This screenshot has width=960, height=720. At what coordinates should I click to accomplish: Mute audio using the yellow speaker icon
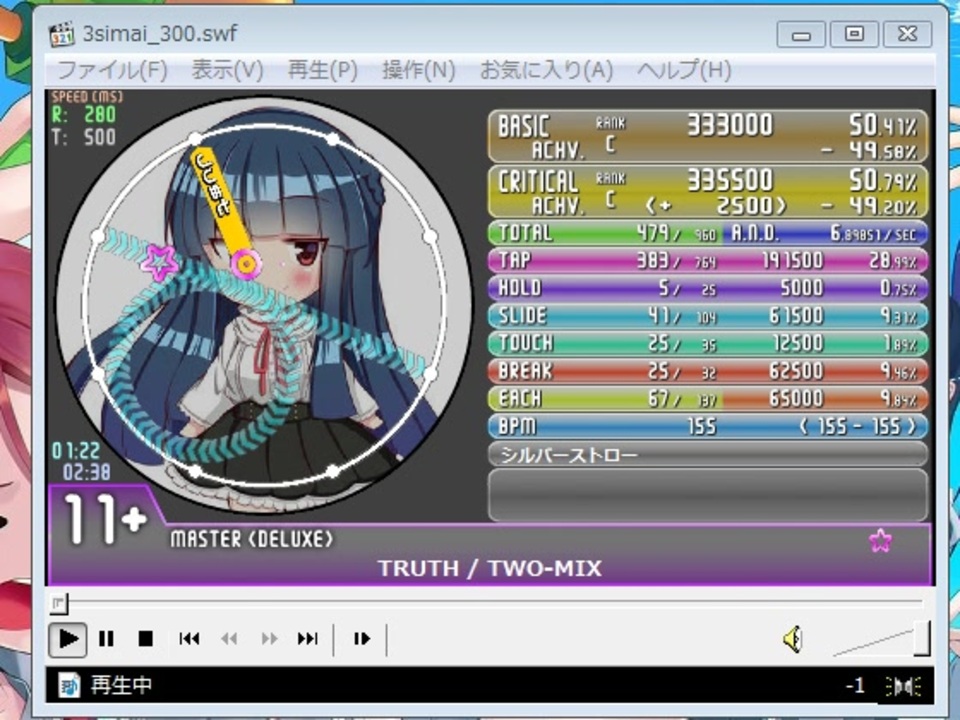point(791,639)
